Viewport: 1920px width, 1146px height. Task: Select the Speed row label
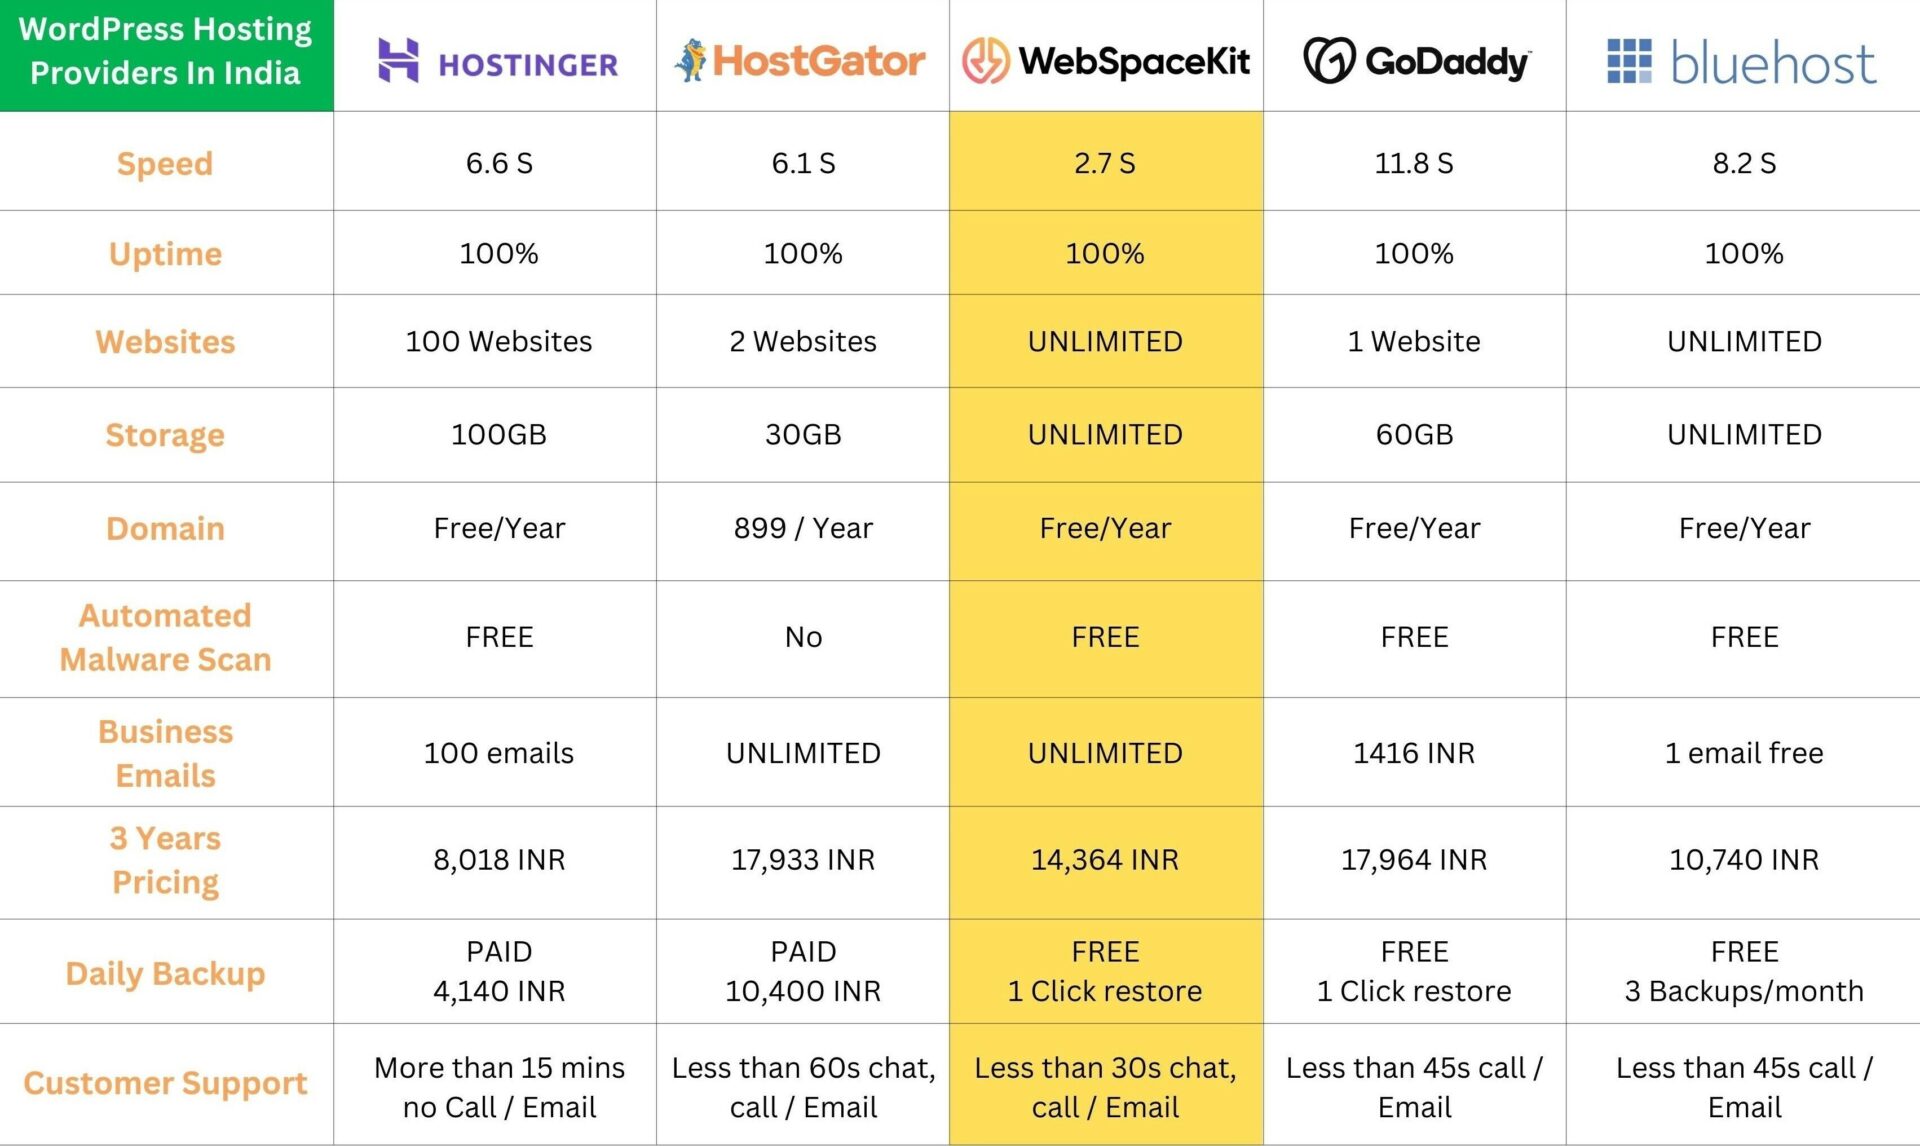165,163
